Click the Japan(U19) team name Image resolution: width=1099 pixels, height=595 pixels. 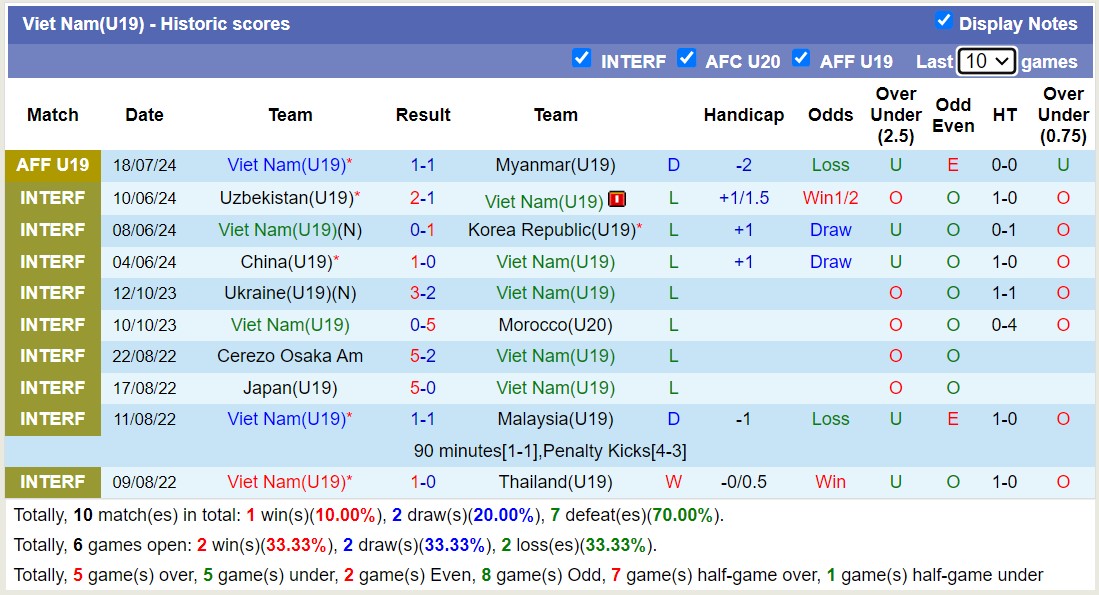click(x=290, y=388)
